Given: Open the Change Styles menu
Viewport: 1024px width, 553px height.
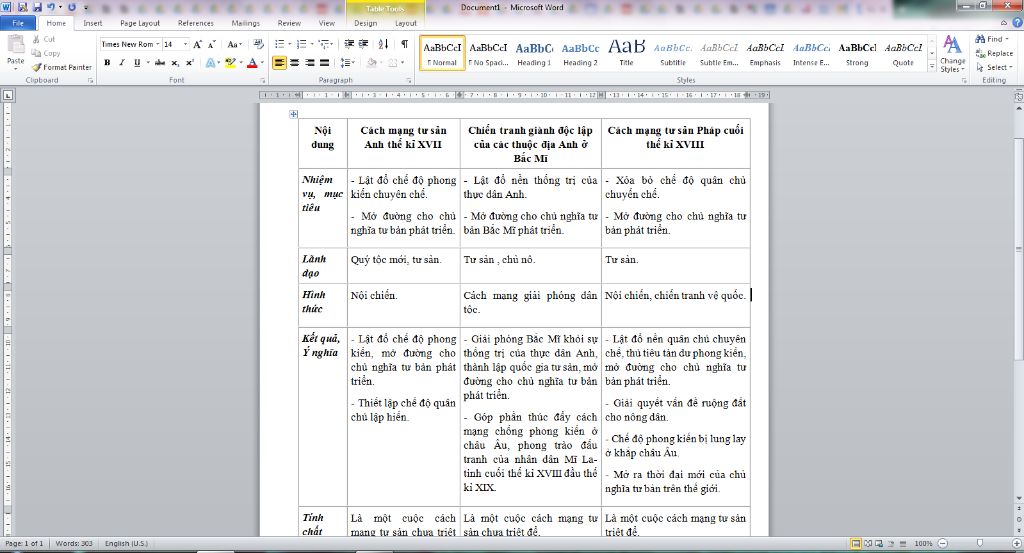Looking at the screenshot, I should 952,54.
